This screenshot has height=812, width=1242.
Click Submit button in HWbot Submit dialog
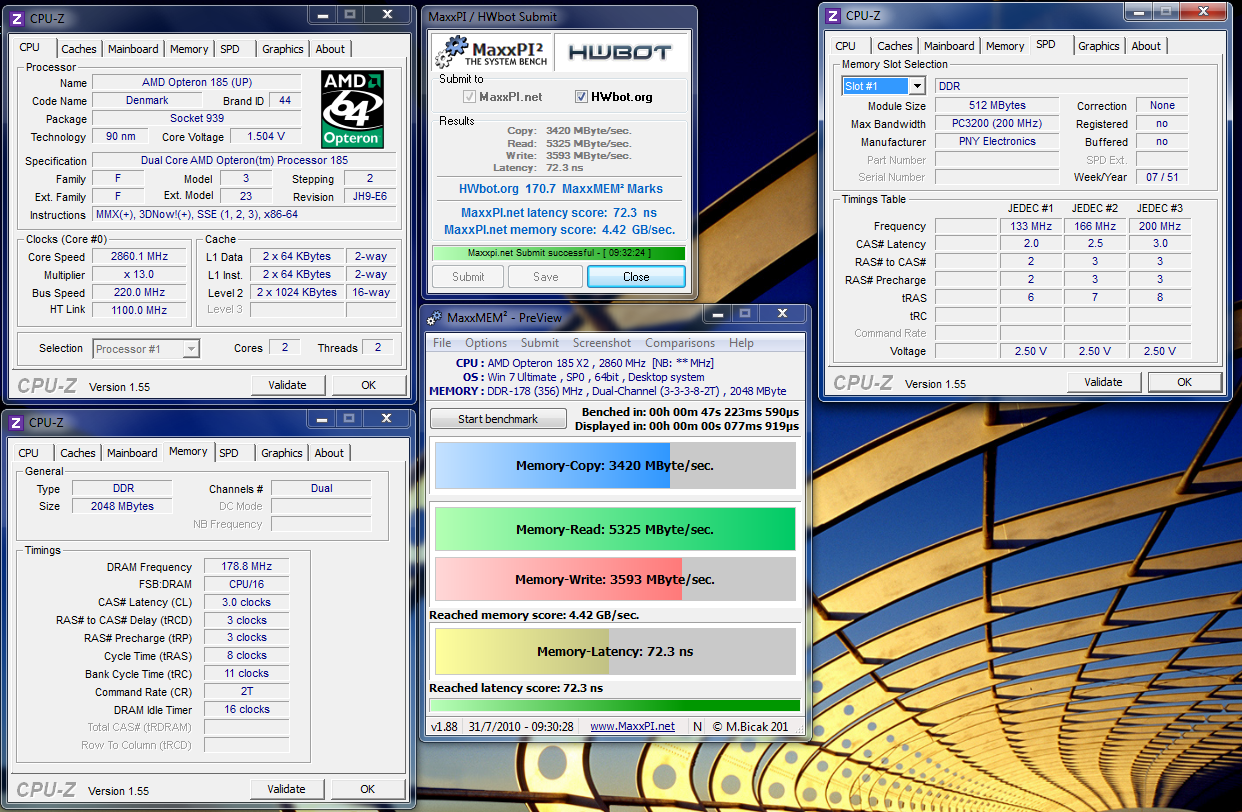click(x=468, y=277)
